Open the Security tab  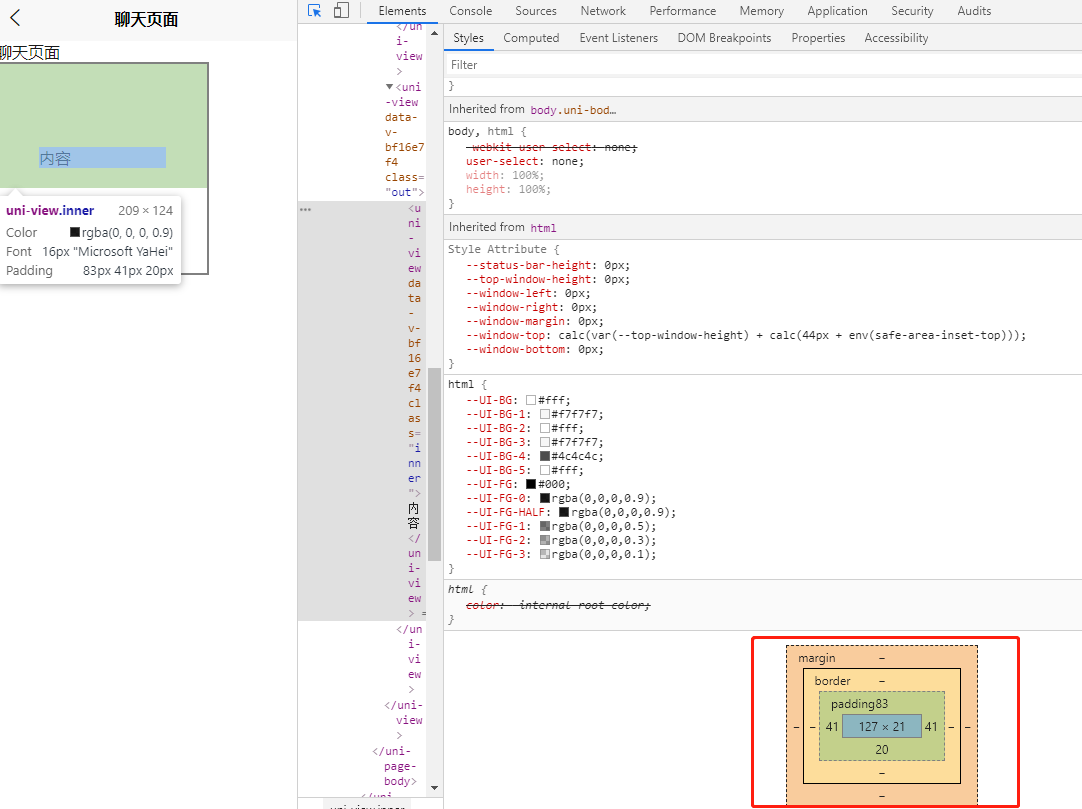(912, 11)
